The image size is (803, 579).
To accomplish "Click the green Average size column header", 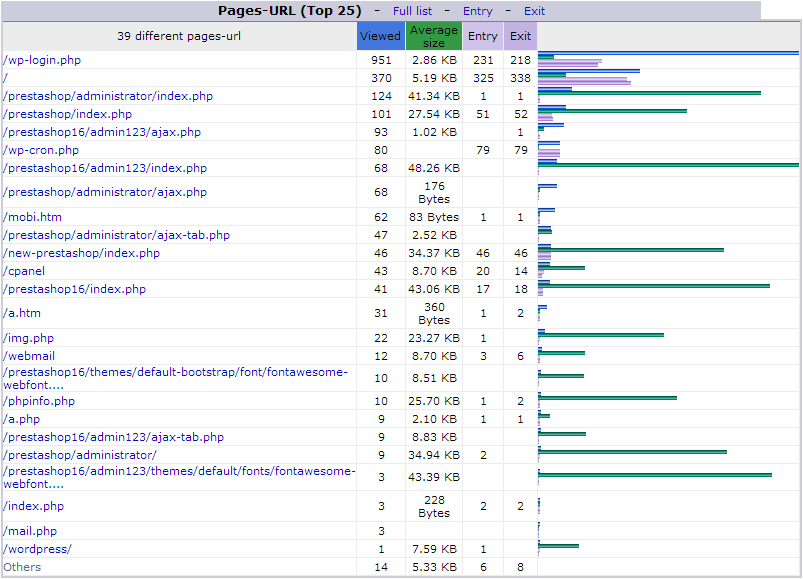I will [434, 36].
